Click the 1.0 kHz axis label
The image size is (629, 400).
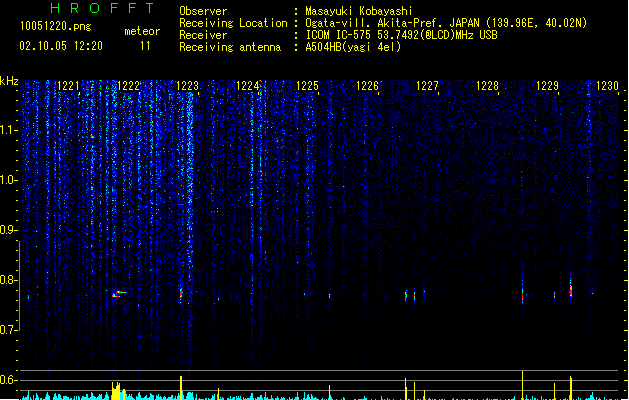8,180
